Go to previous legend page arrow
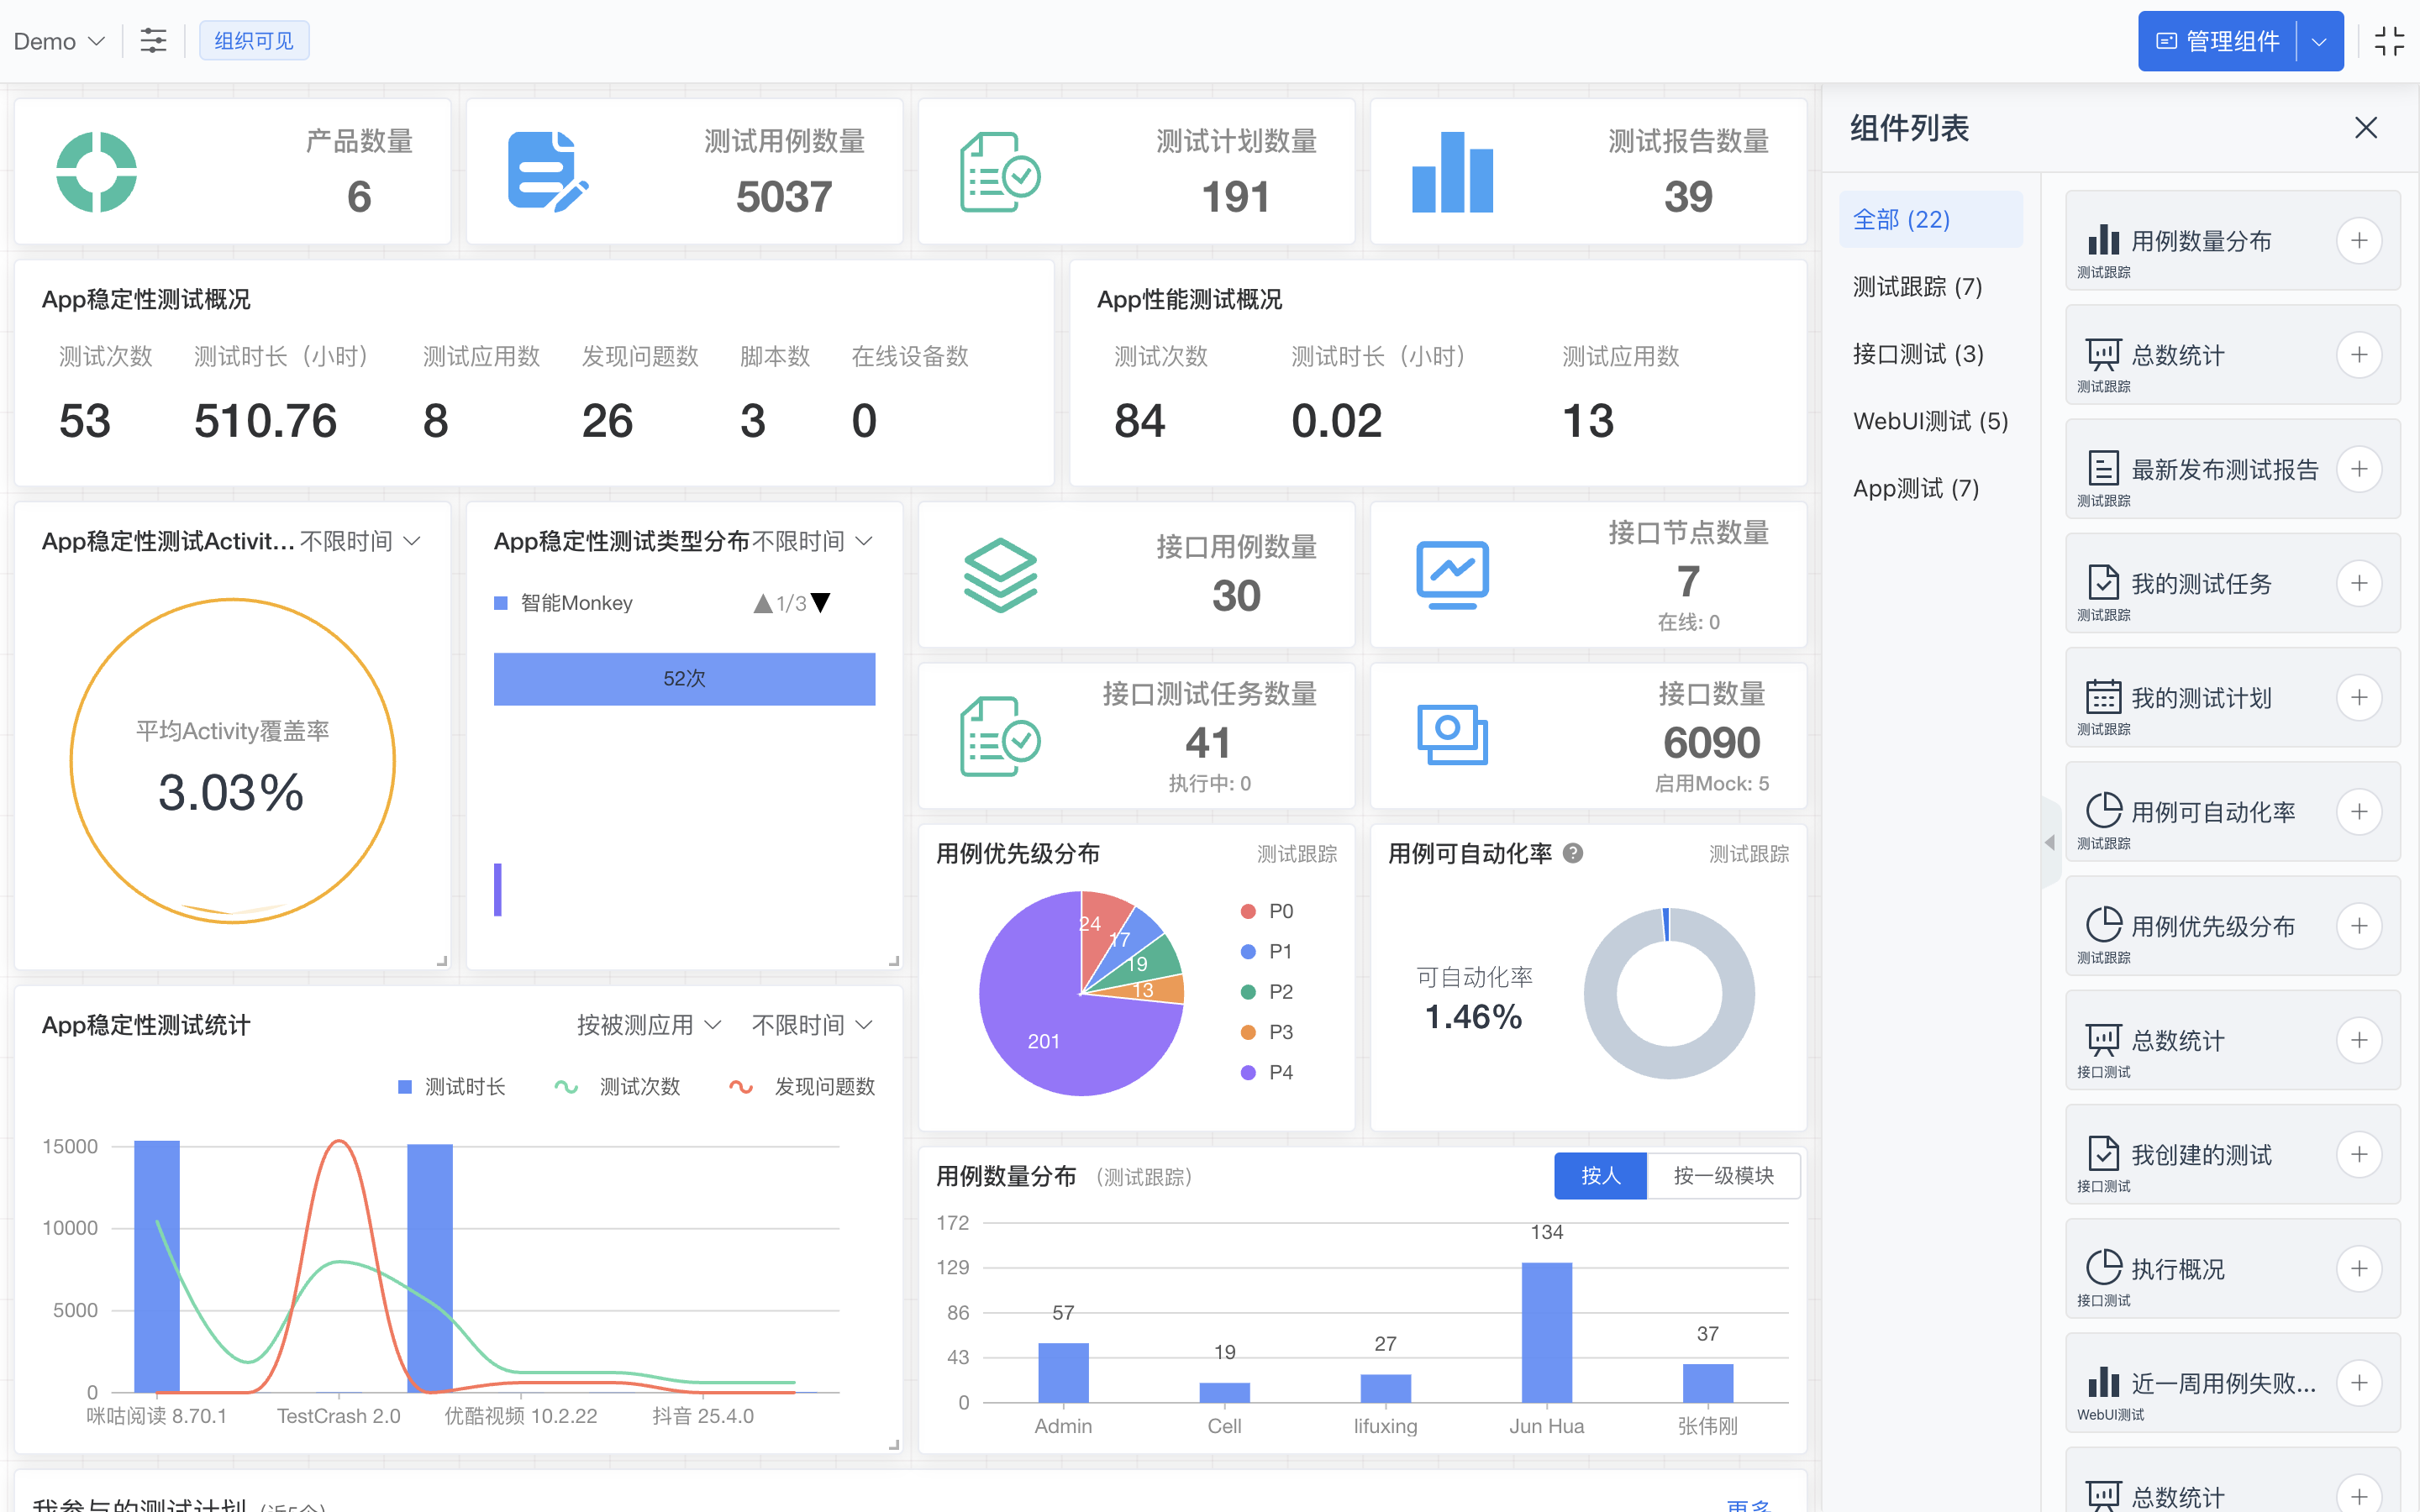The width and height of the screenshot is (2420, 1512). (763, 603)
